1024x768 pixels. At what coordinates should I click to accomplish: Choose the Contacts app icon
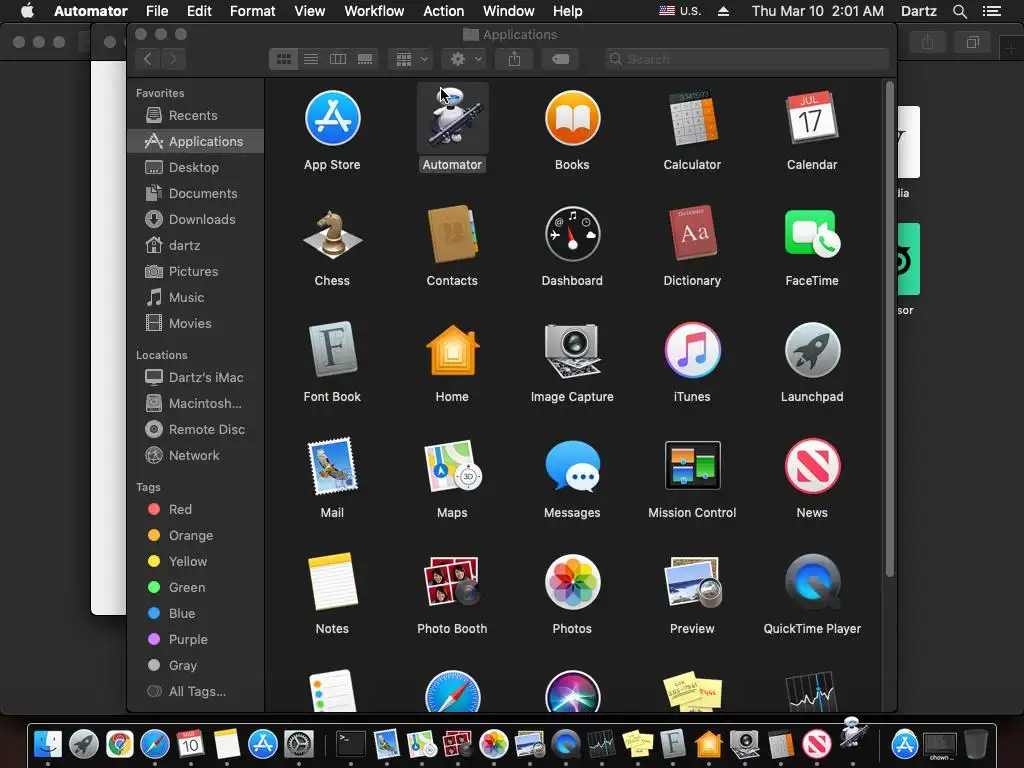coord(453,234)
